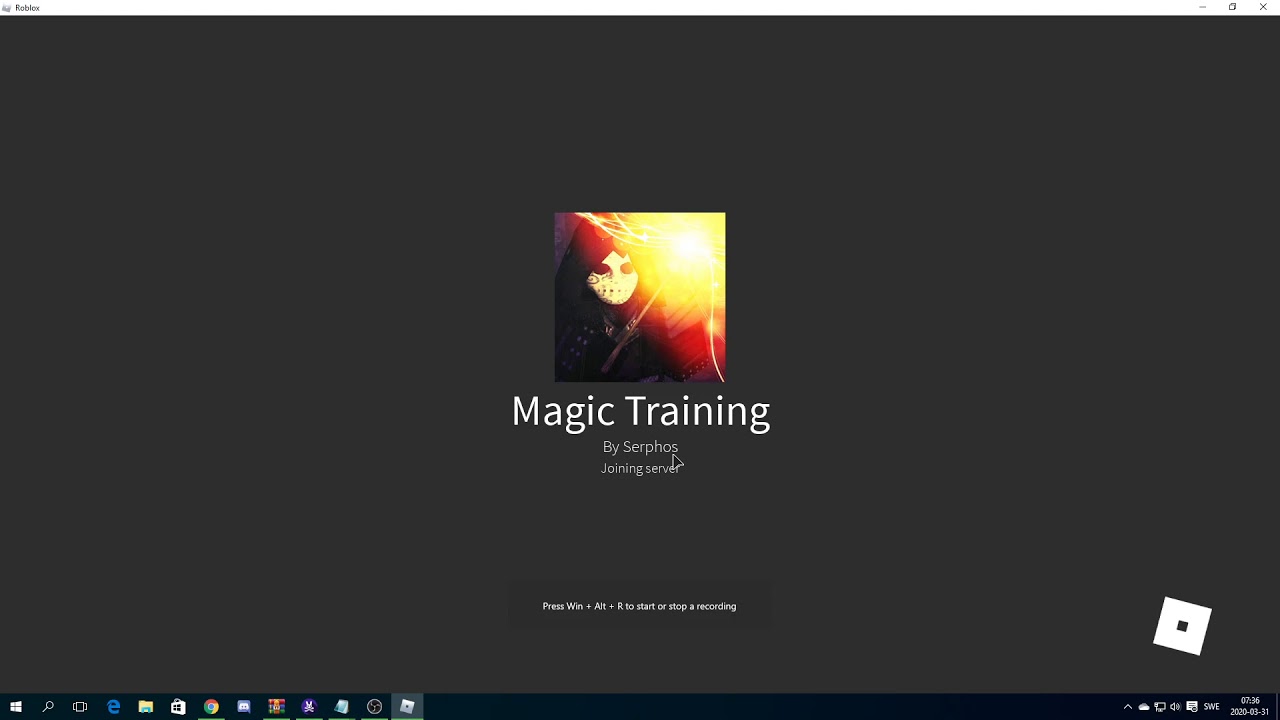Image resolution: width=1280 pixels, height=720 pixels.
Task: Open the OneDrive cloud tray icon
Action: pyautogui.click(x=1144, y=707)
